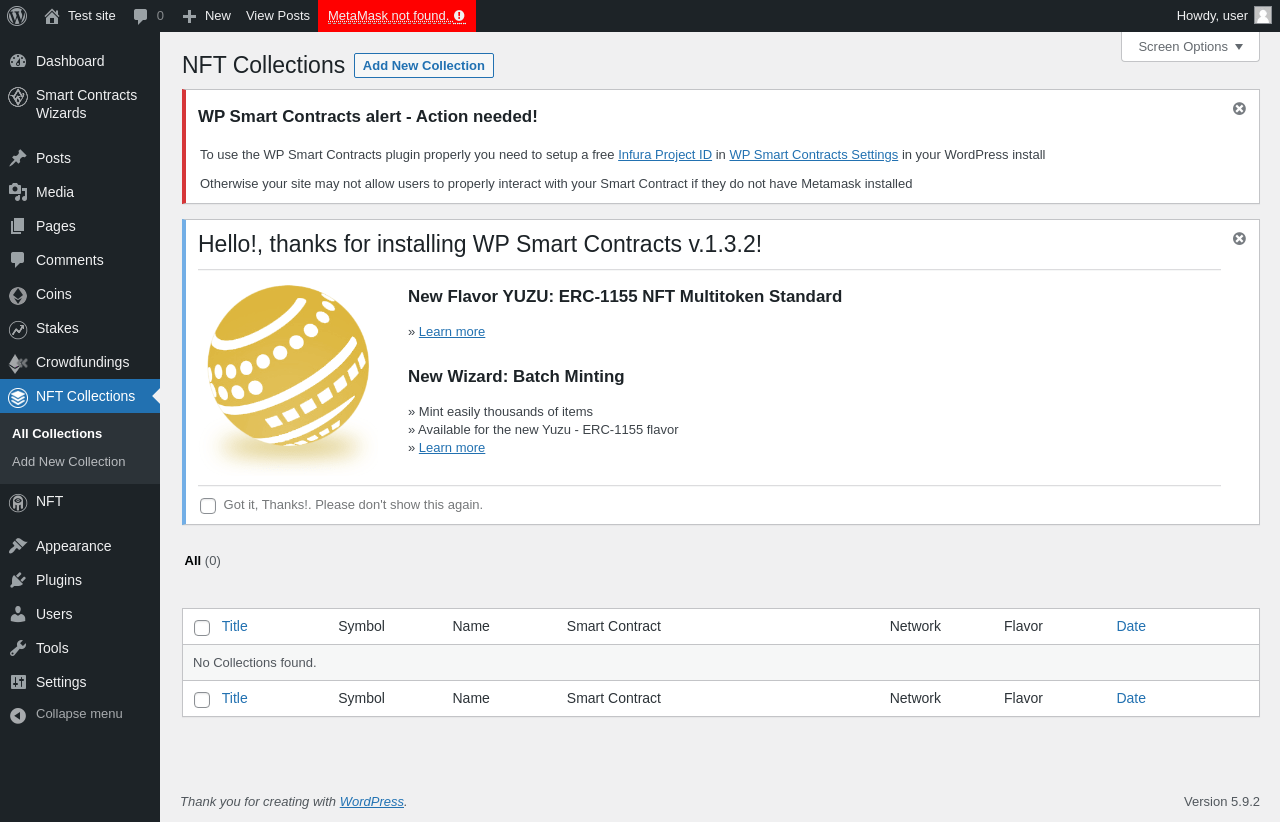Click the MetaMask not found red banner
This screenshot has width=1280, height=822.
[397, 16]
